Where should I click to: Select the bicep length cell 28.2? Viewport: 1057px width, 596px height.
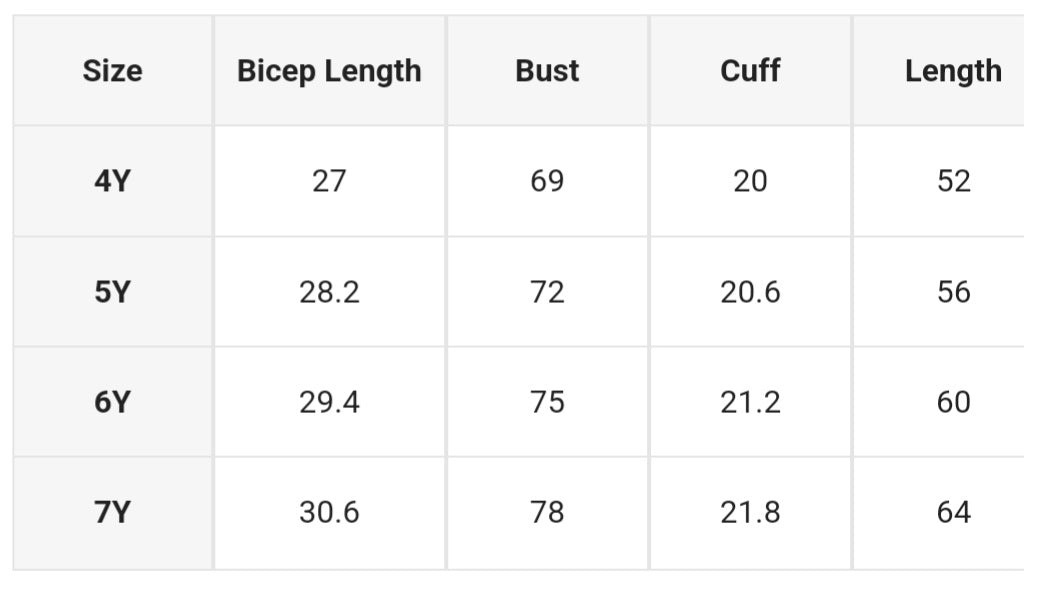329,292
